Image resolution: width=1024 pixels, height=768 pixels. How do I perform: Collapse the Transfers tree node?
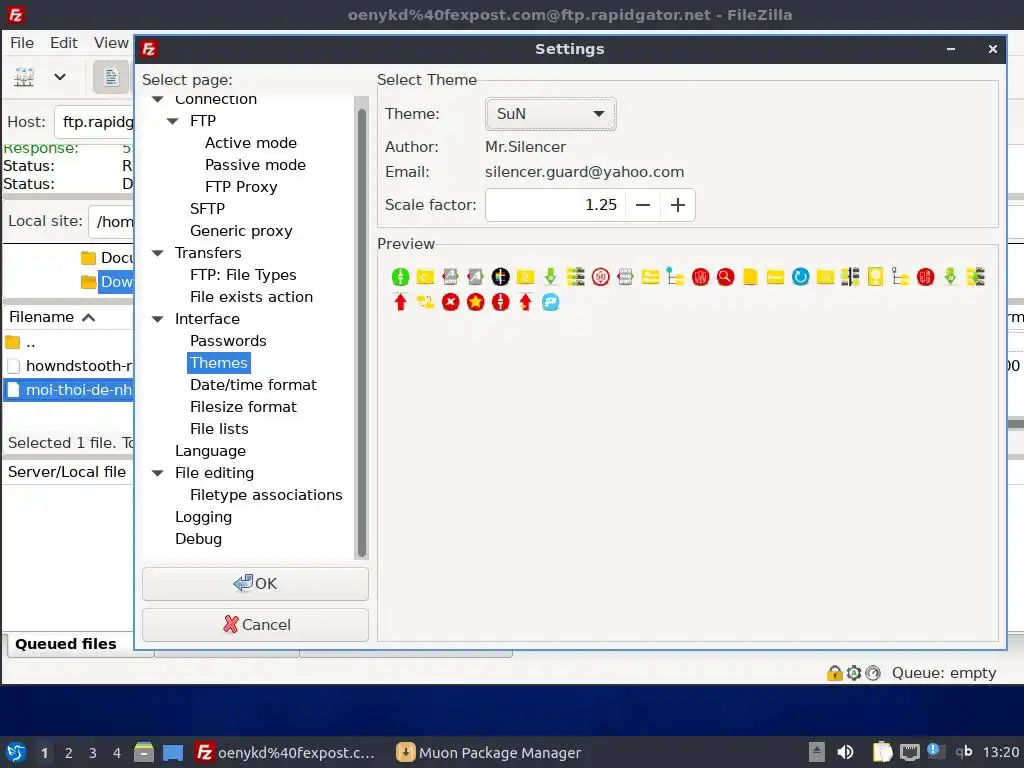pyautogui.click(x=157, y=253)
